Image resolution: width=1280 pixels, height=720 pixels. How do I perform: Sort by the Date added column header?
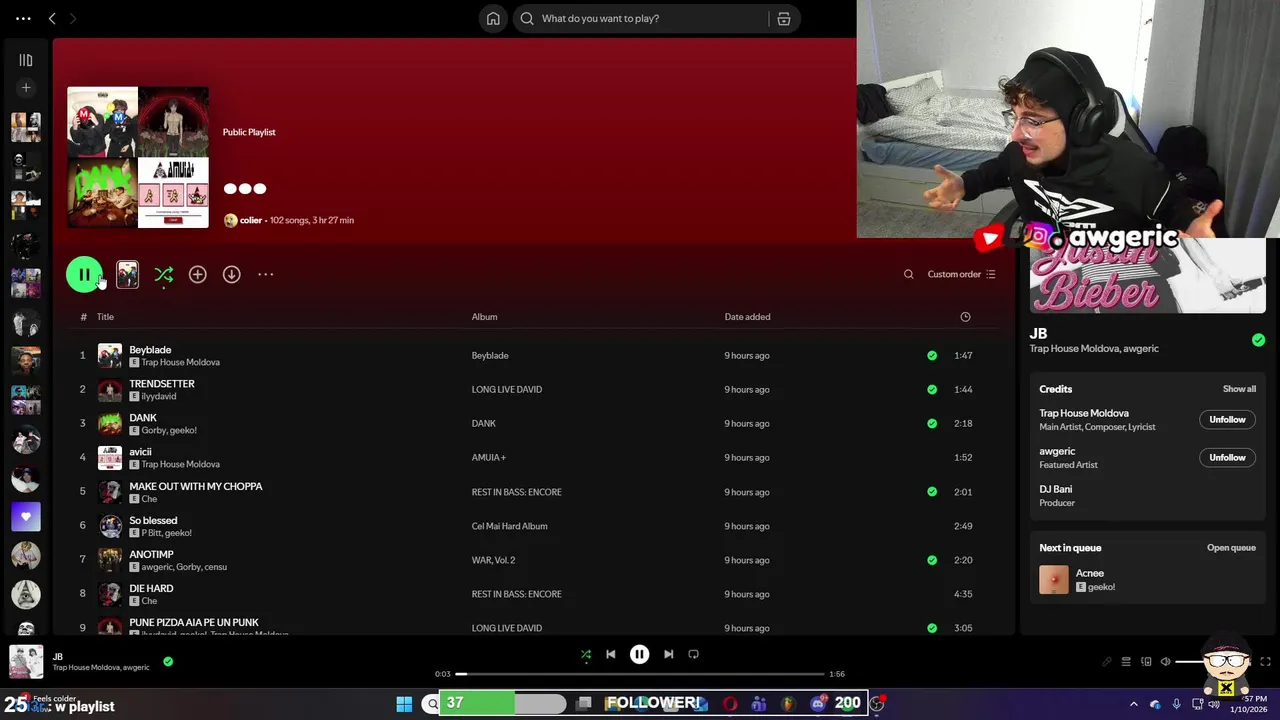pyautogui.click(x=747, y=317)
